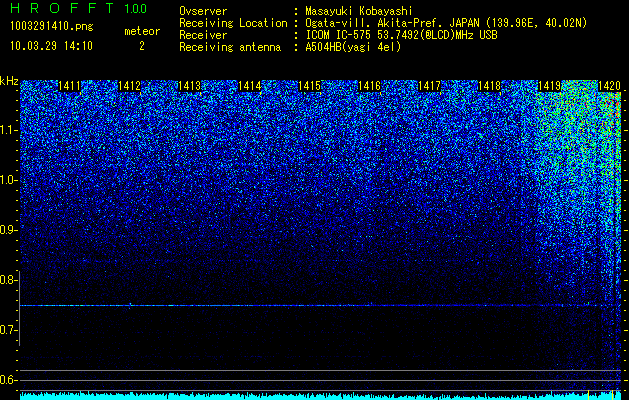Click the Receiving Location label
Screen dimensions: 629x400
(233, 24)
